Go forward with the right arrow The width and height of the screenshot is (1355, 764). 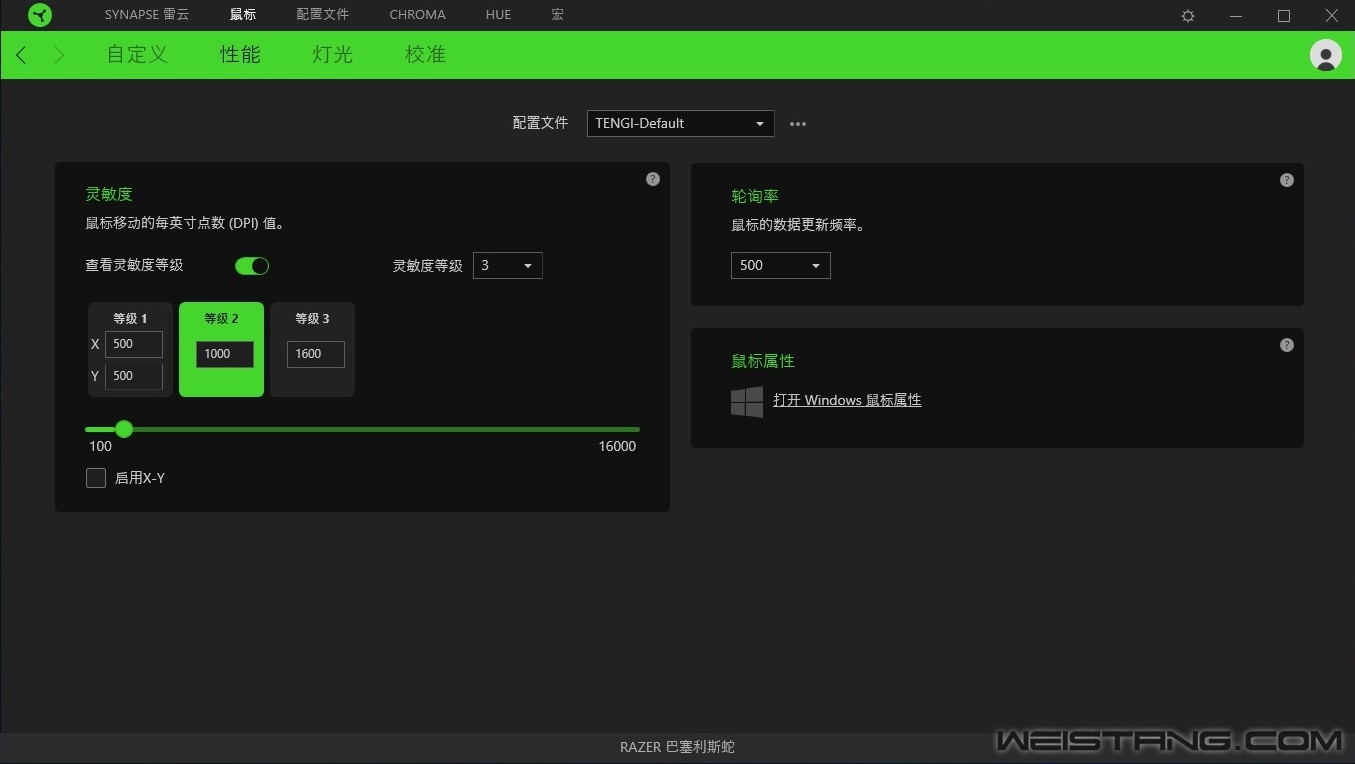tap(59, 55)
